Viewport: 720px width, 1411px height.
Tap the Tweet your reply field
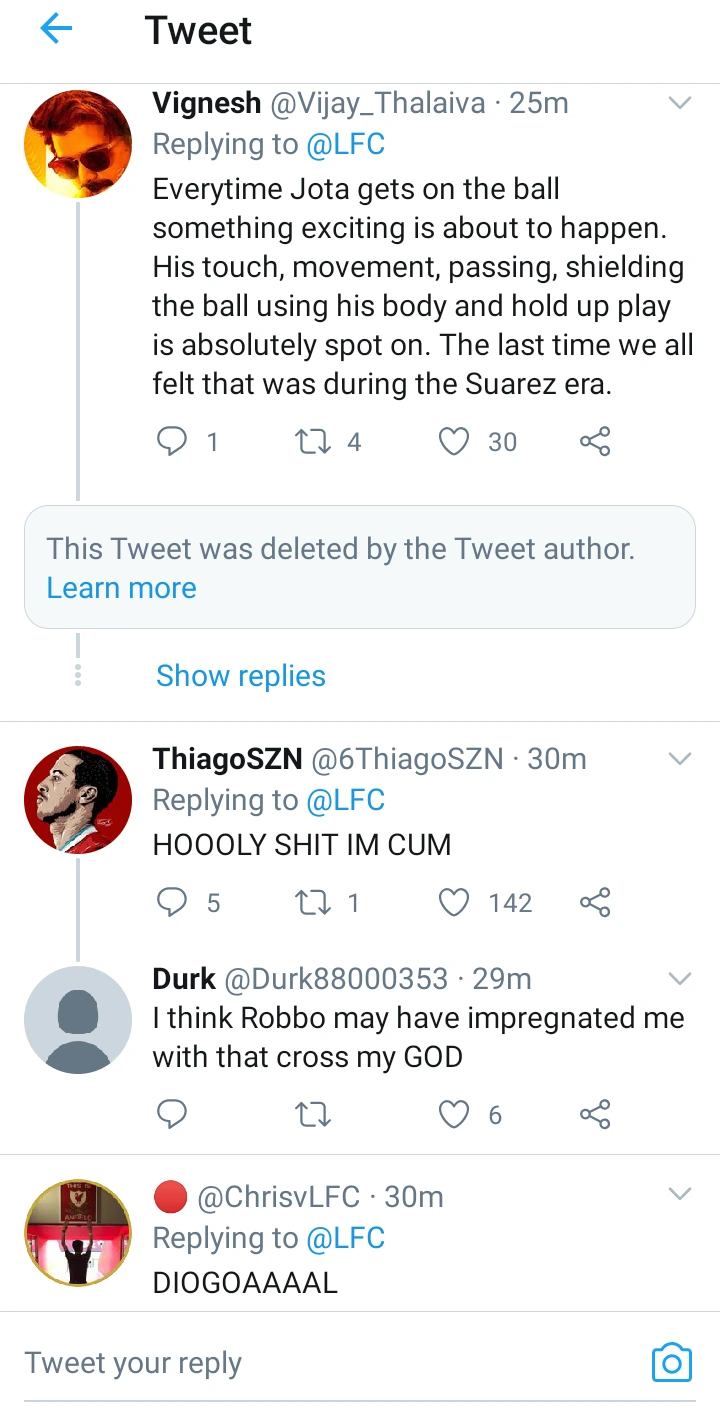[300, 1363]
